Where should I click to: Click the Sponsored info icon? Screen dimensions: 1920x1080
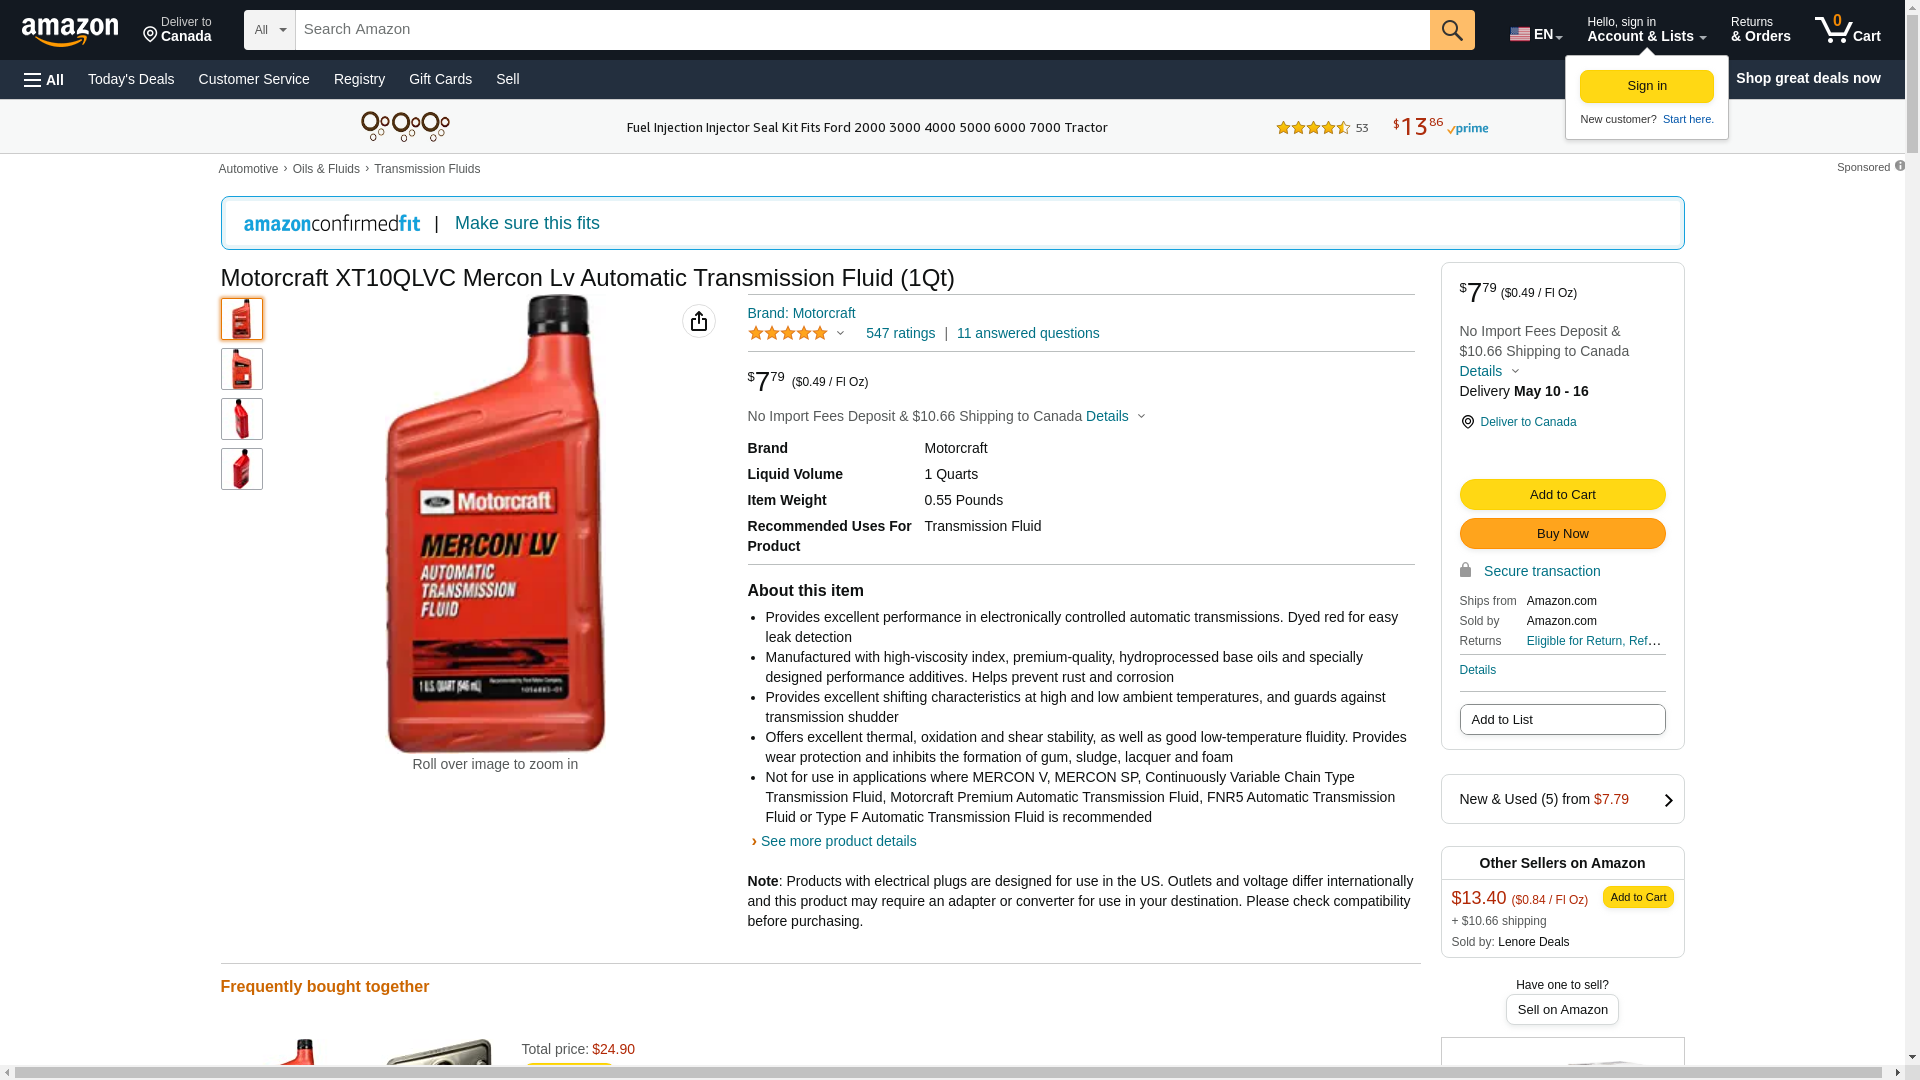1899,166
